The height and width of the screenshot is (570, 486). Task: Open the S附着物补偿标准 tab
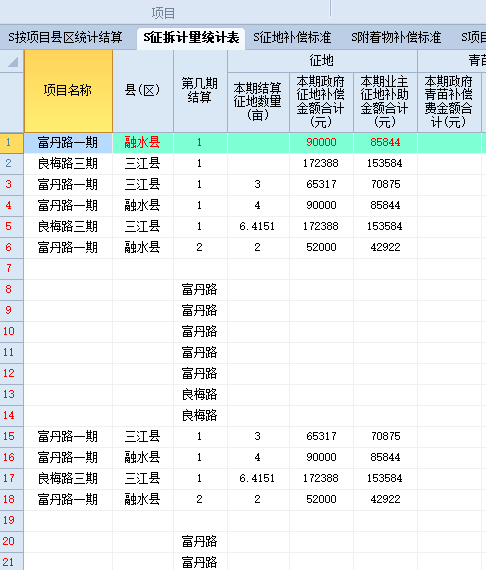tap(396, 37)
